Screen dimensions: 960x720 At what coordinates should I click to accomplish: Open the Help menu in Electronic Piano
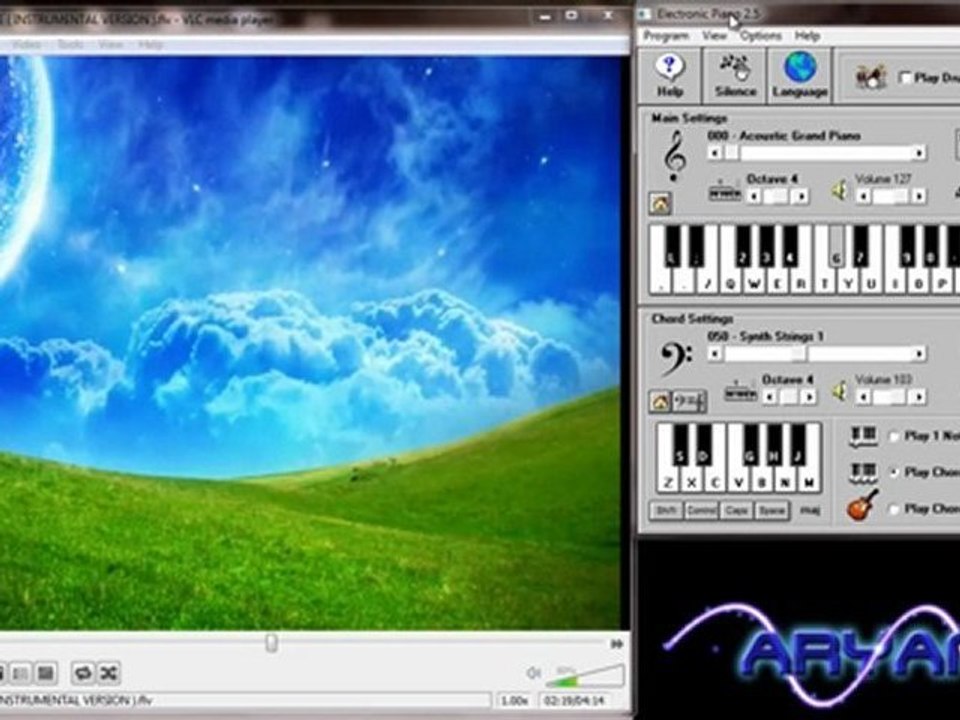click(807, 36)
